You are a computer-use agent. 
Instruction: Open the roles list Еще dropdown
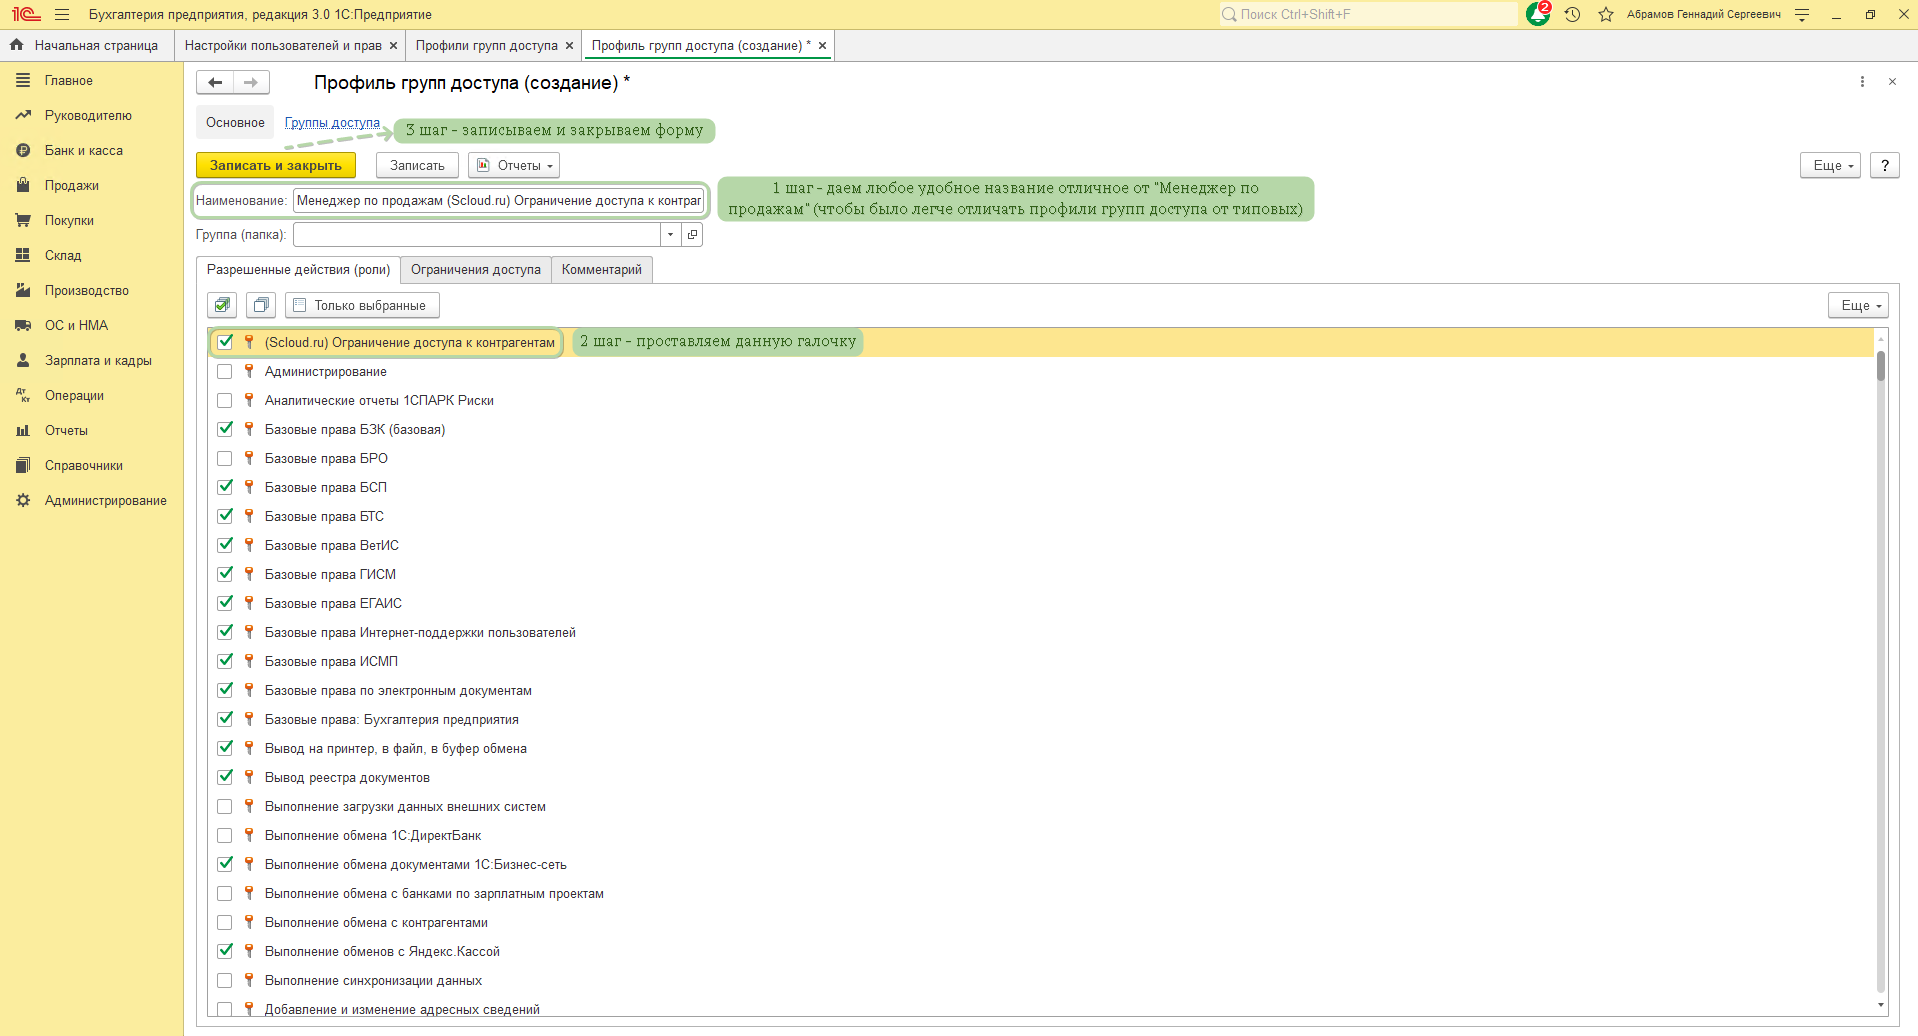point(1858,306)
